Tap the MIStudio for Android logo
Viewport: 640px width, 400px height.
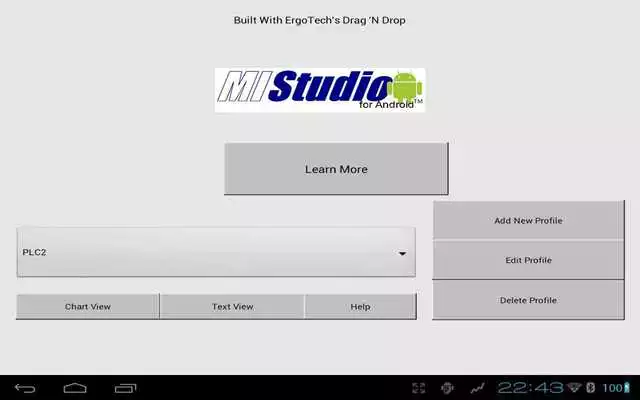320,90
